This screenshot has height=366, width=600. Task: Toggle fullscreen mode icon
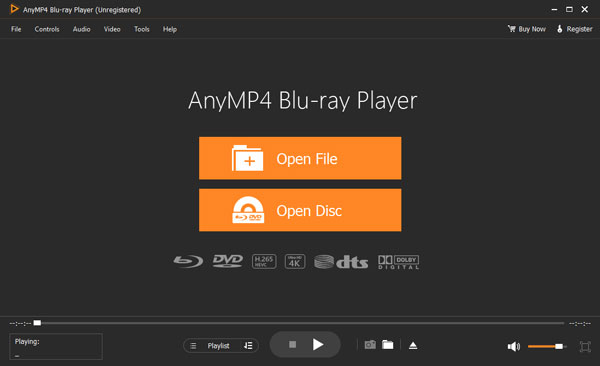click(x=585, y=346)
